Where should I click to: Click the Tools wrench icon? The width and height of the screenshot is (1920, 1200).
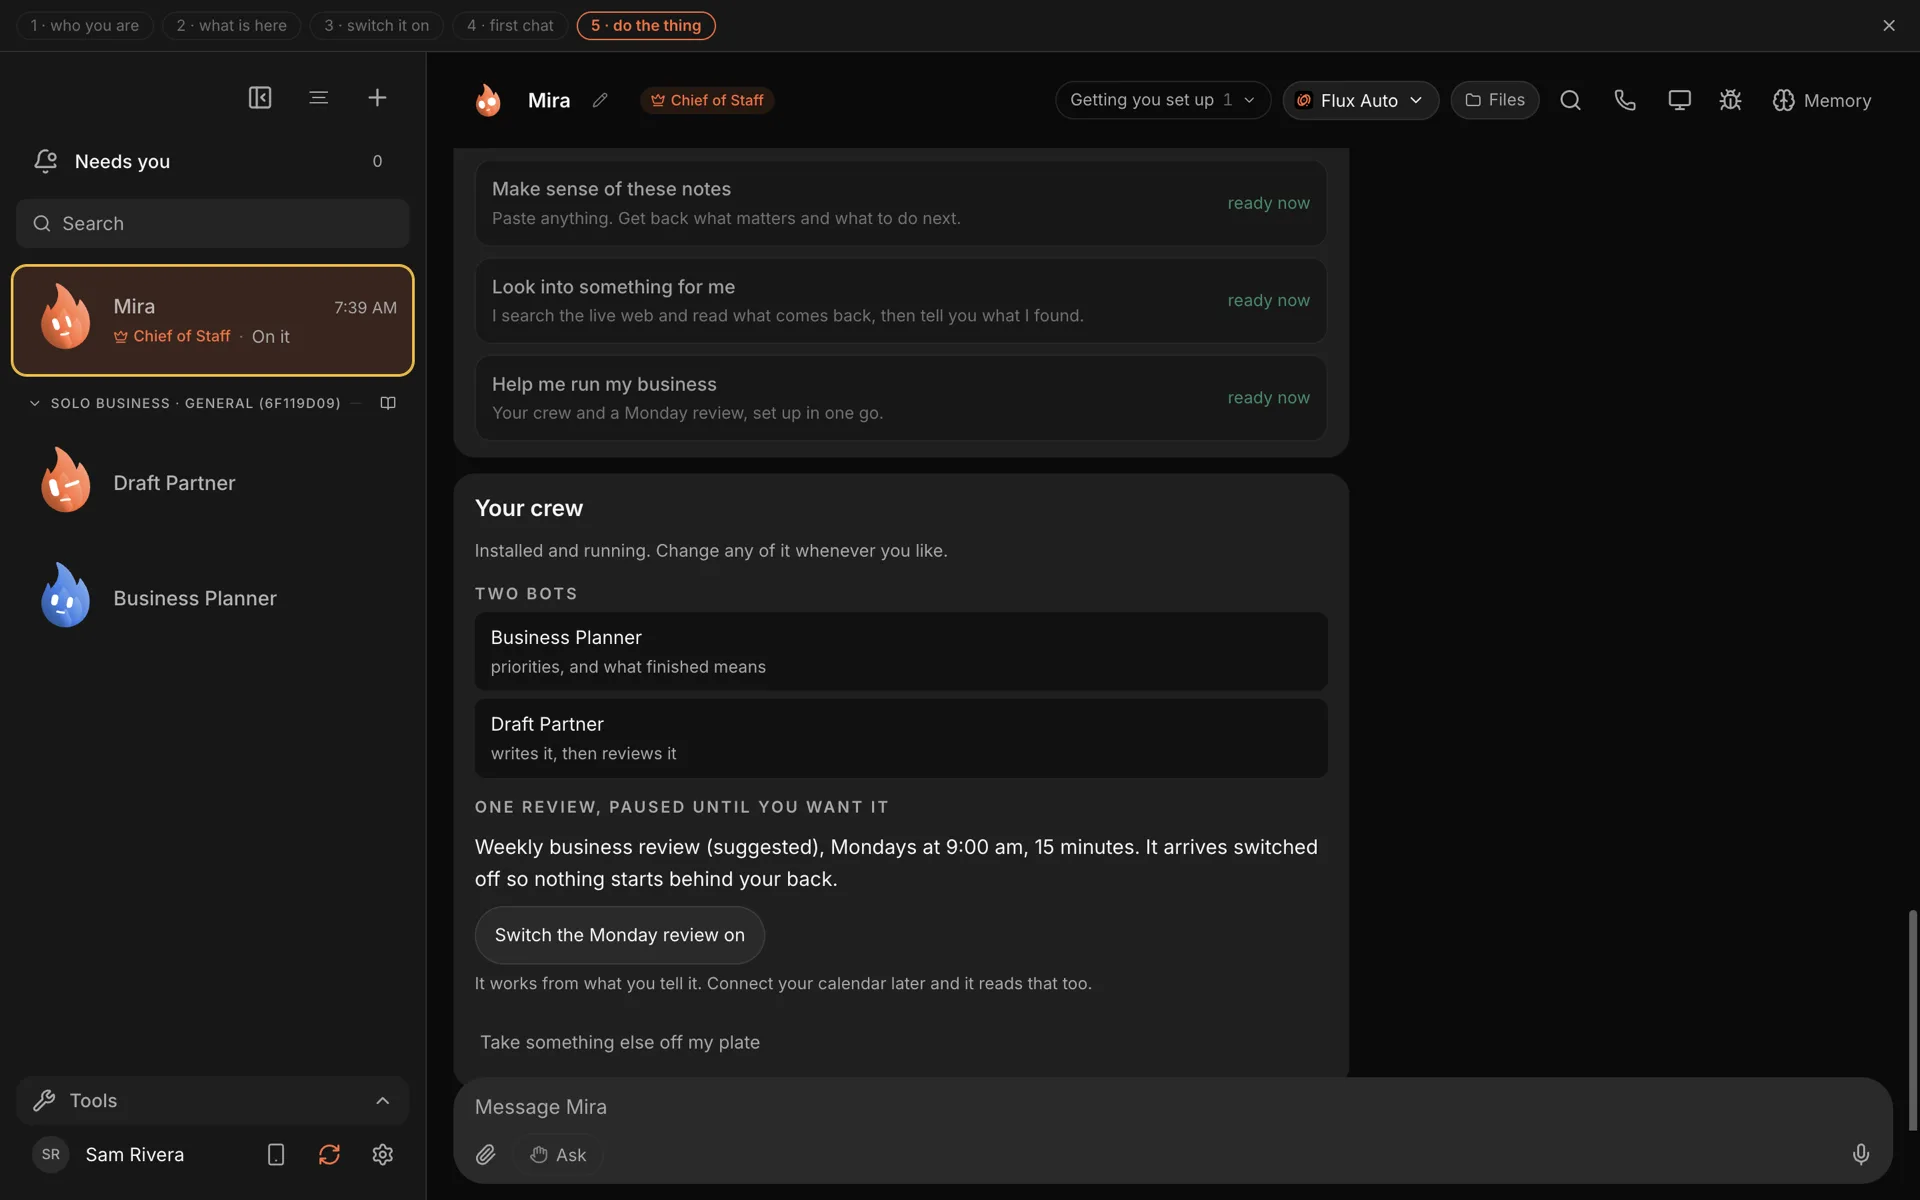[x=44, y=1101]
